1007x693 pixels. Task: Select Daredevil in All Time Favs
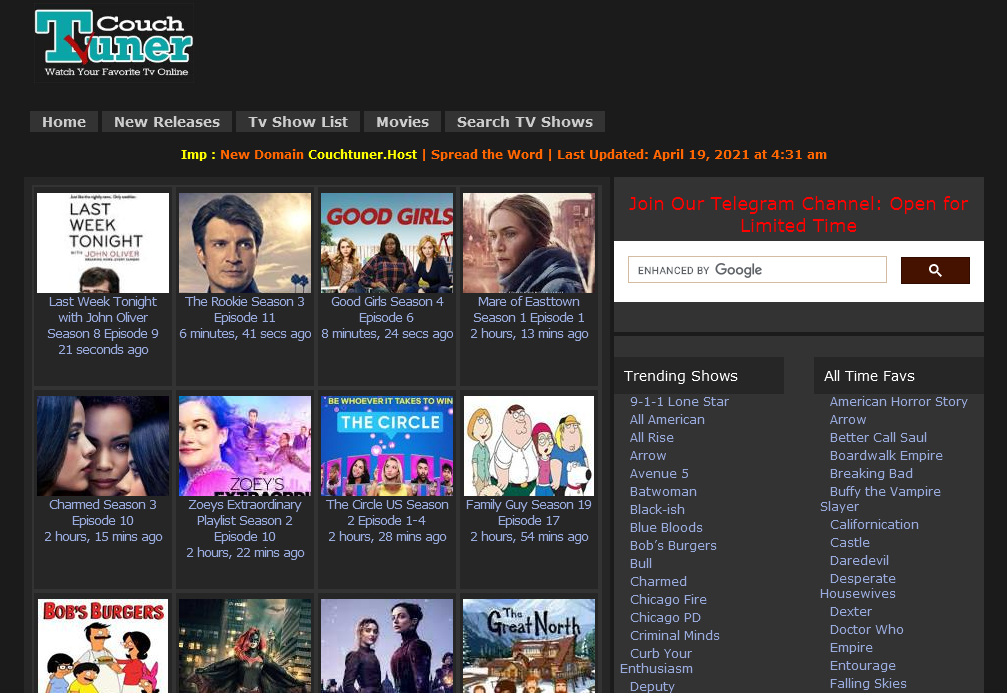[x=859, y=560]
